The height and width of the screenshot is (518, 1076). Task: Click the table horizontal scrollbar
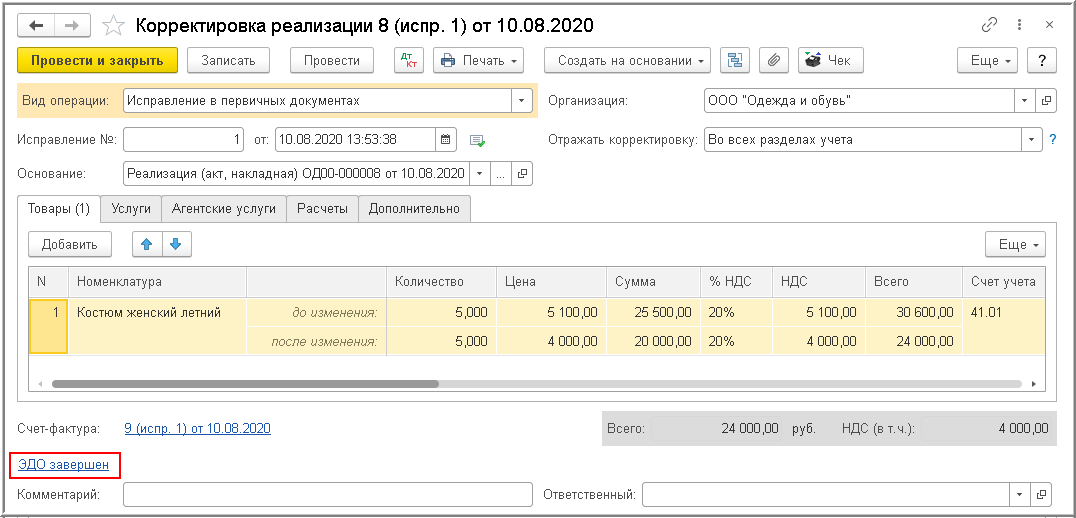pyautogui.click(x=245, y=383)
